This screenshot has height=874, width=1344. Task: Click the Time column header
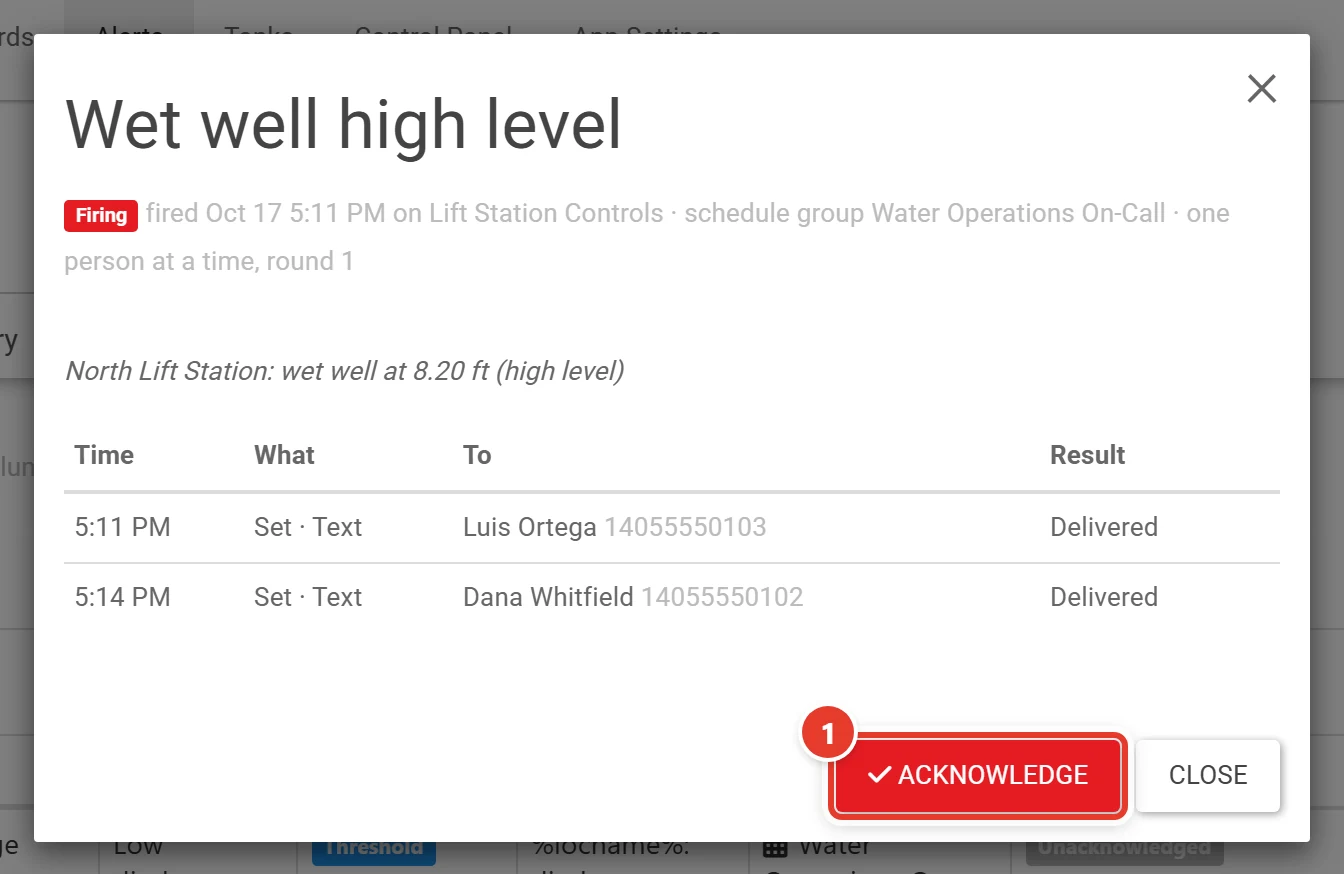coord(104,455)
